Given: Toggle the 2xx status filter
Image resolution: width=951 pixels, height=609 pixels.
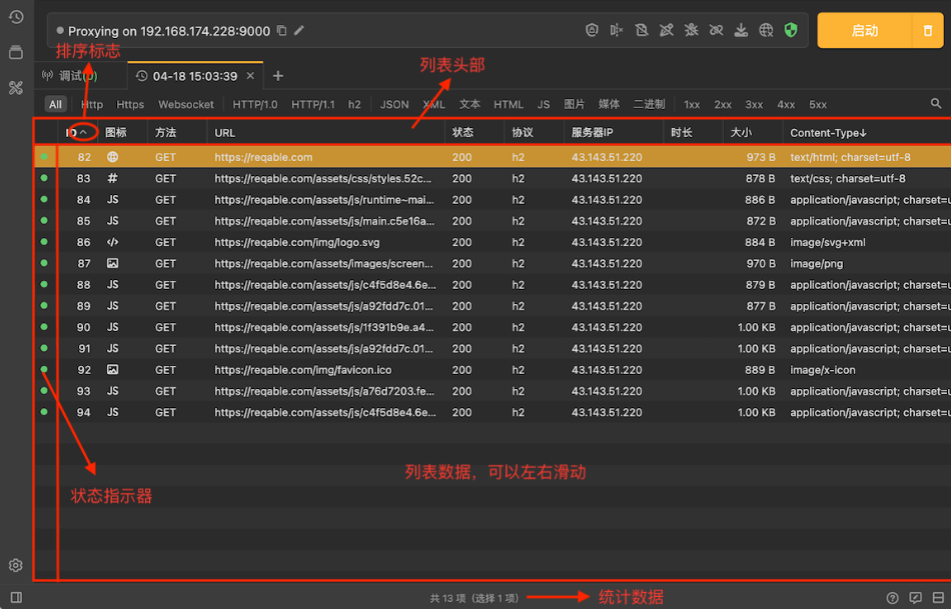Looking at the screenshot, I should [x=722, y=104].
